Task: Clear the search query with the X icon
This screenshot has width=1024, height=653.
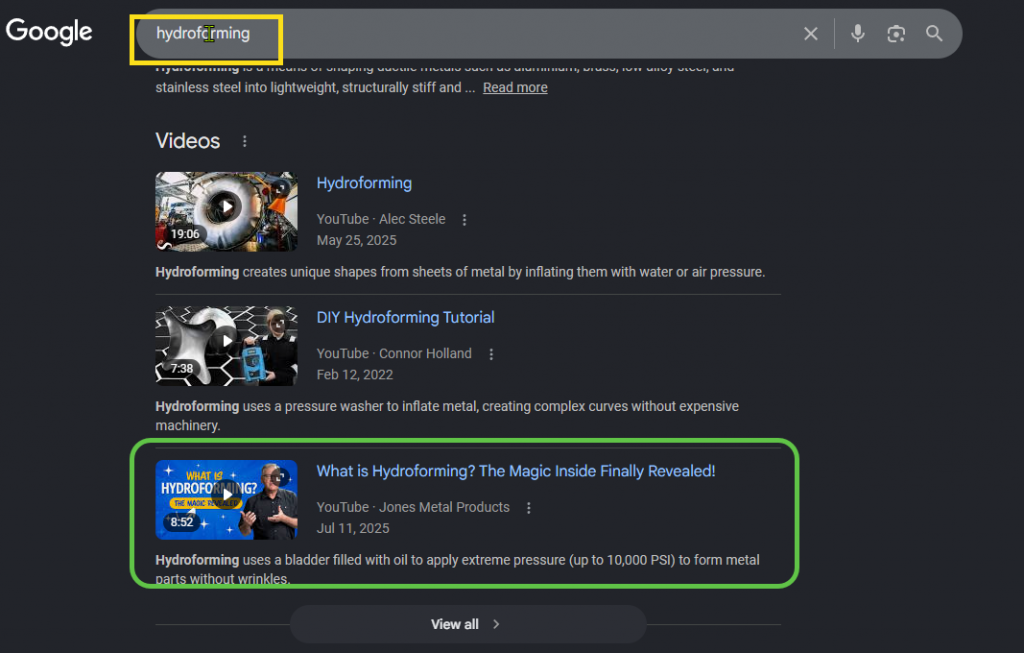Action: (x=810, y=33)
